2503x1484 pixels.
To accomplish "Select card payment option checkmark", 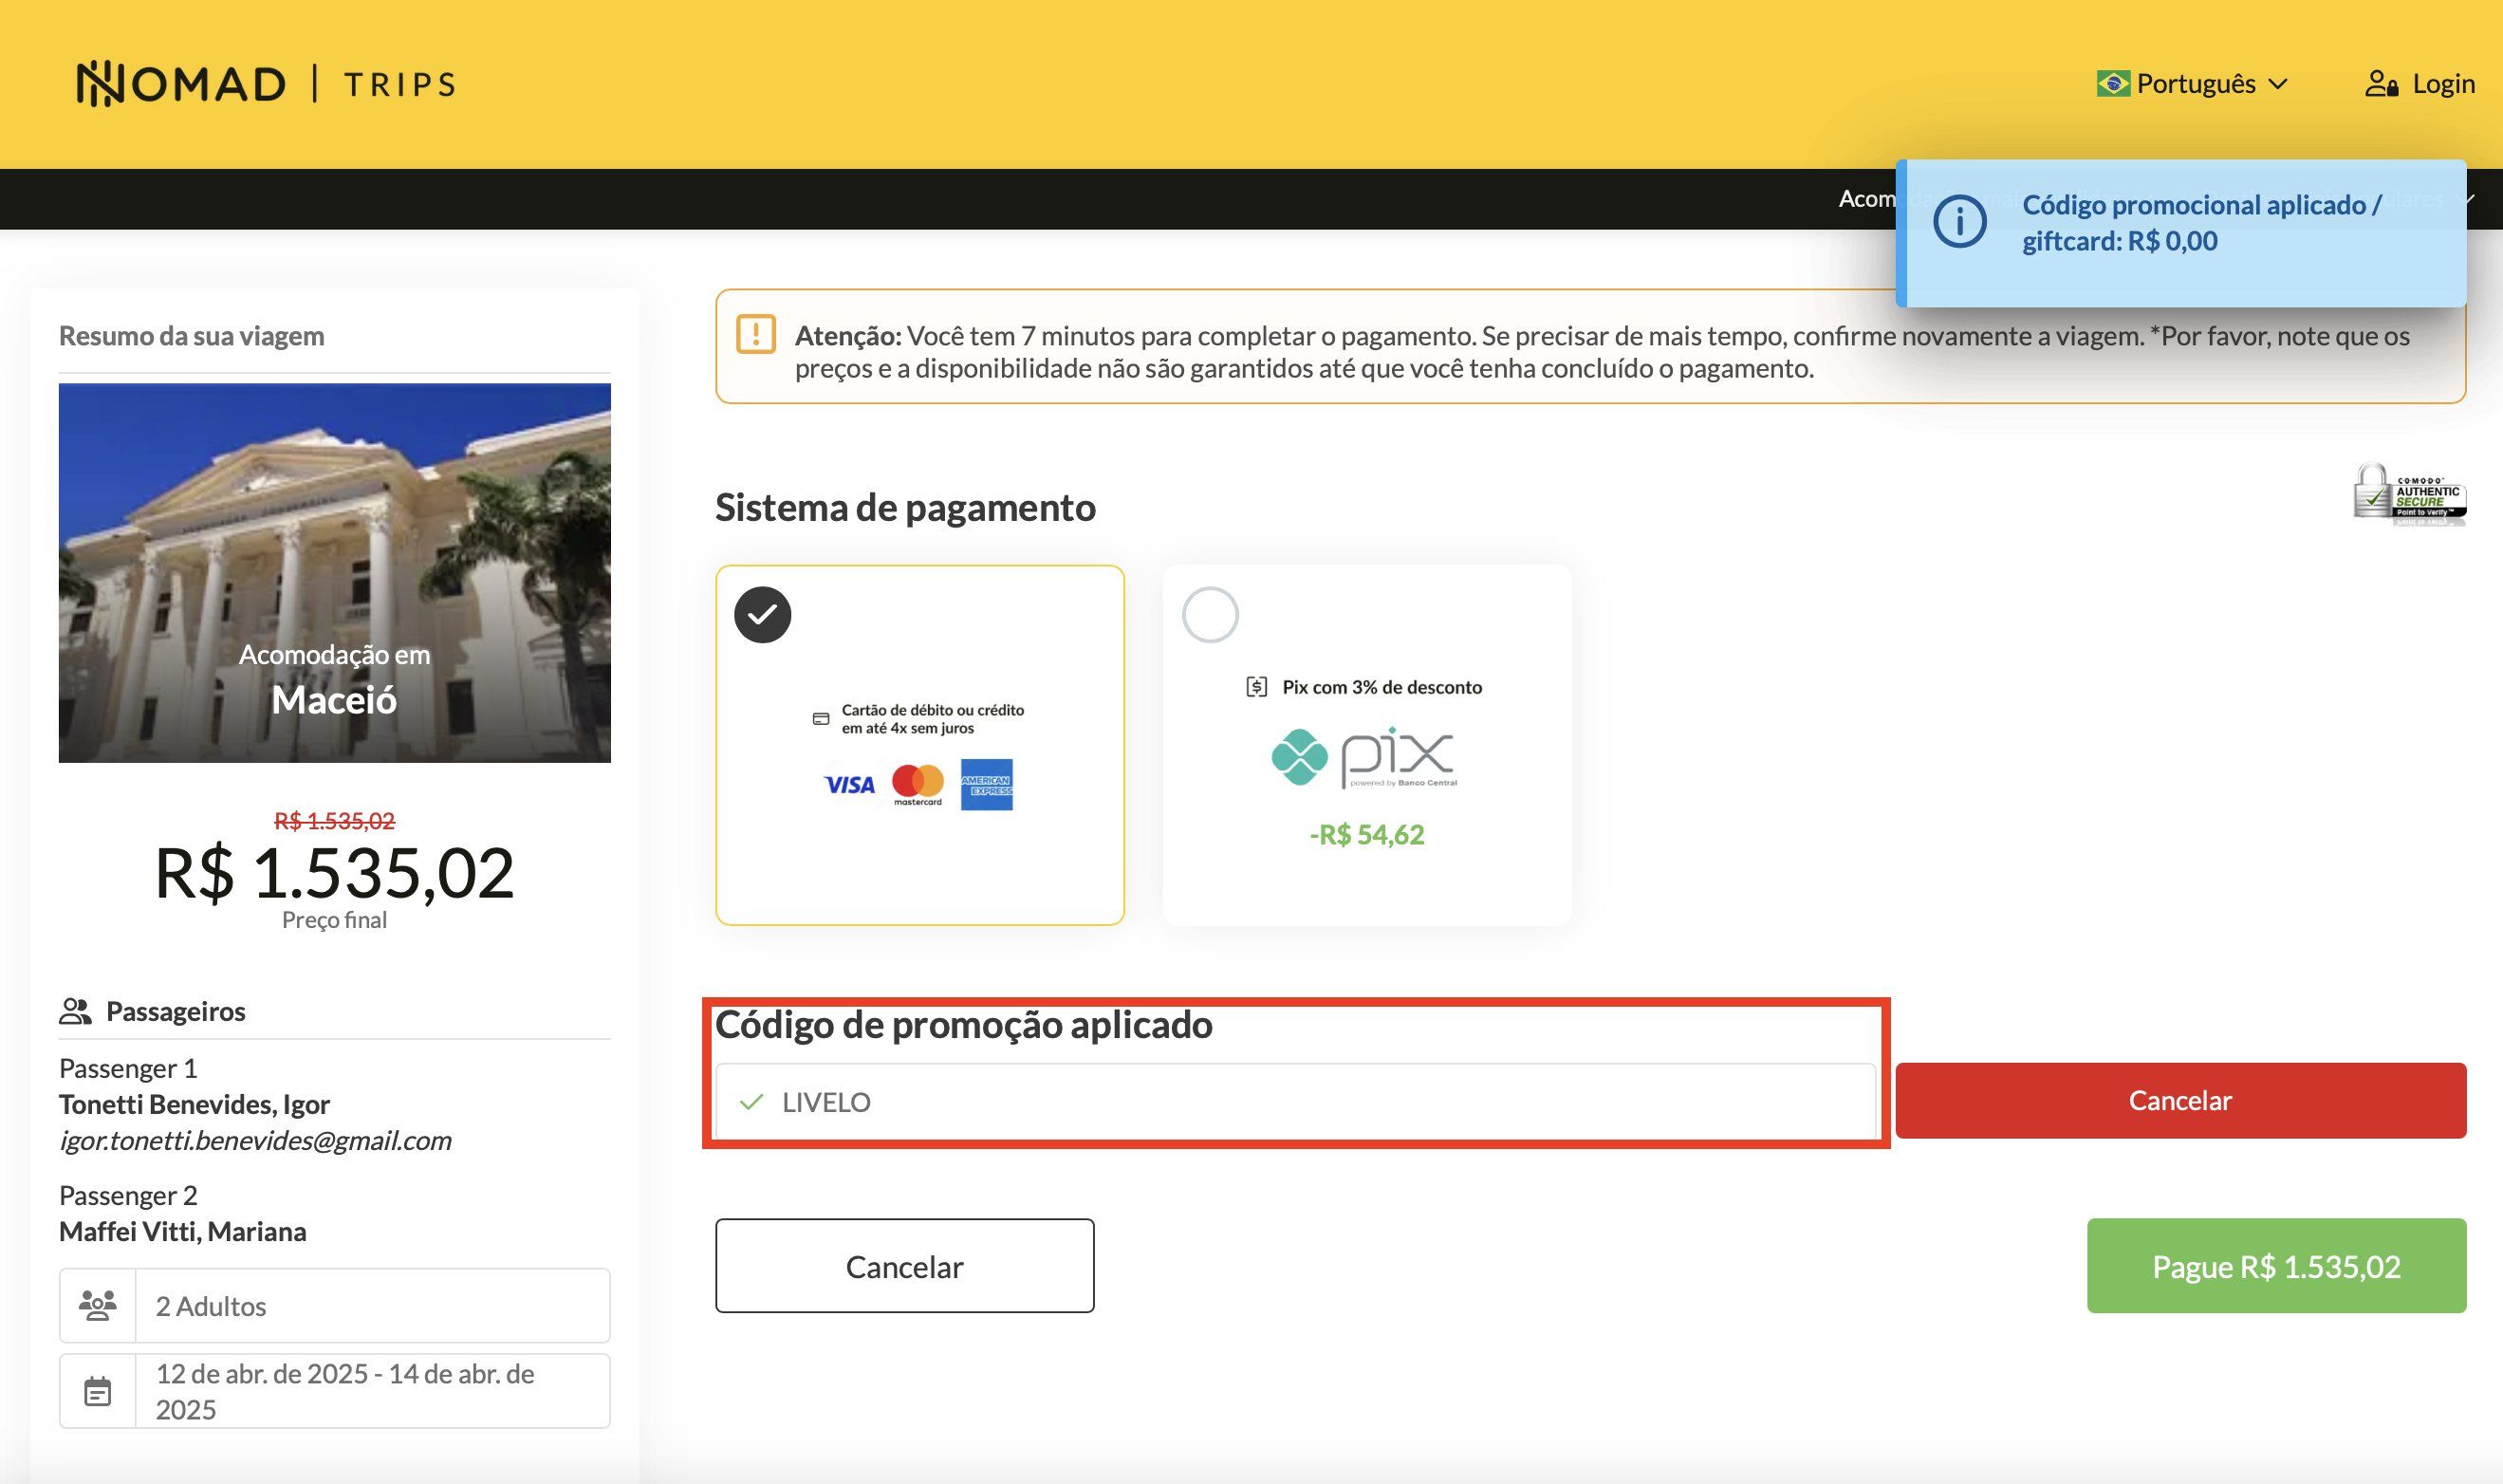I will pyautogui.click(x=763, y=614).
